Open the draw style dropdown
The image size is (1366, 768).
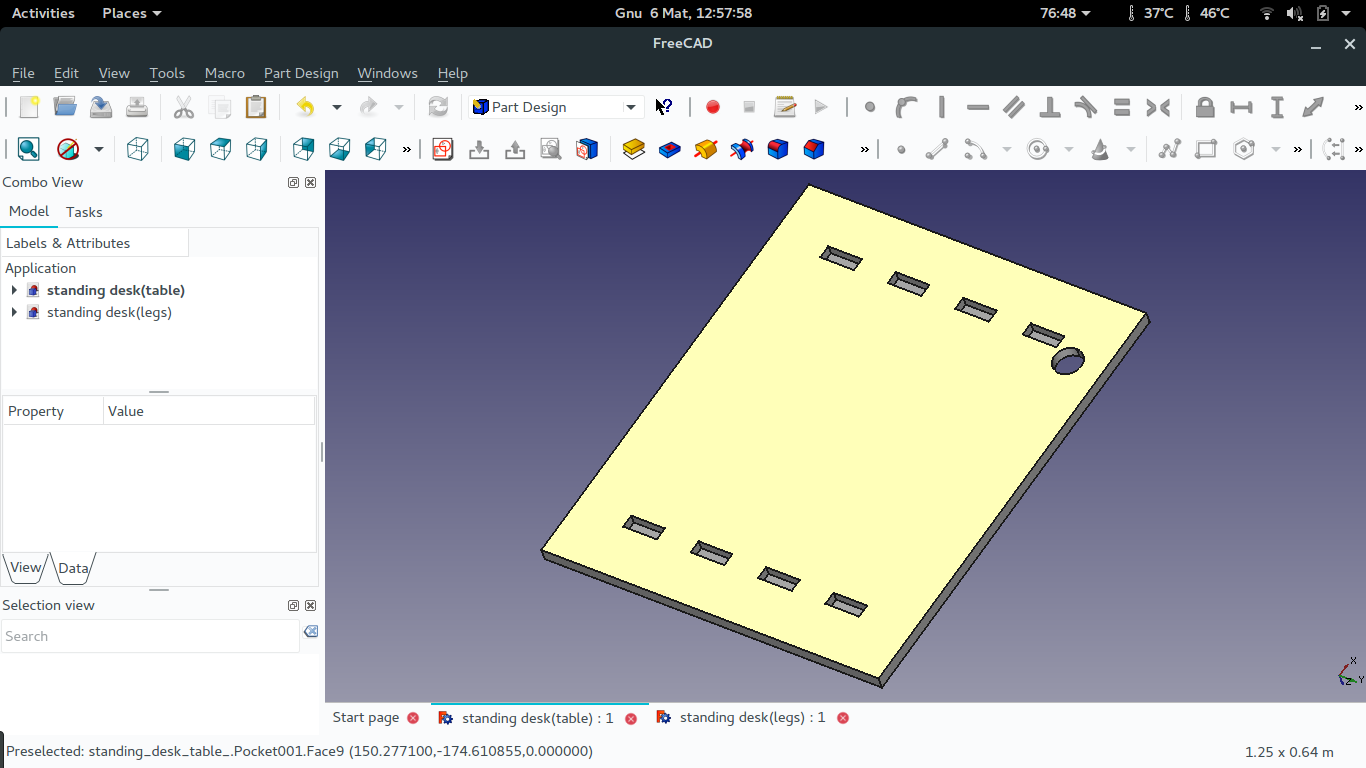95,148
